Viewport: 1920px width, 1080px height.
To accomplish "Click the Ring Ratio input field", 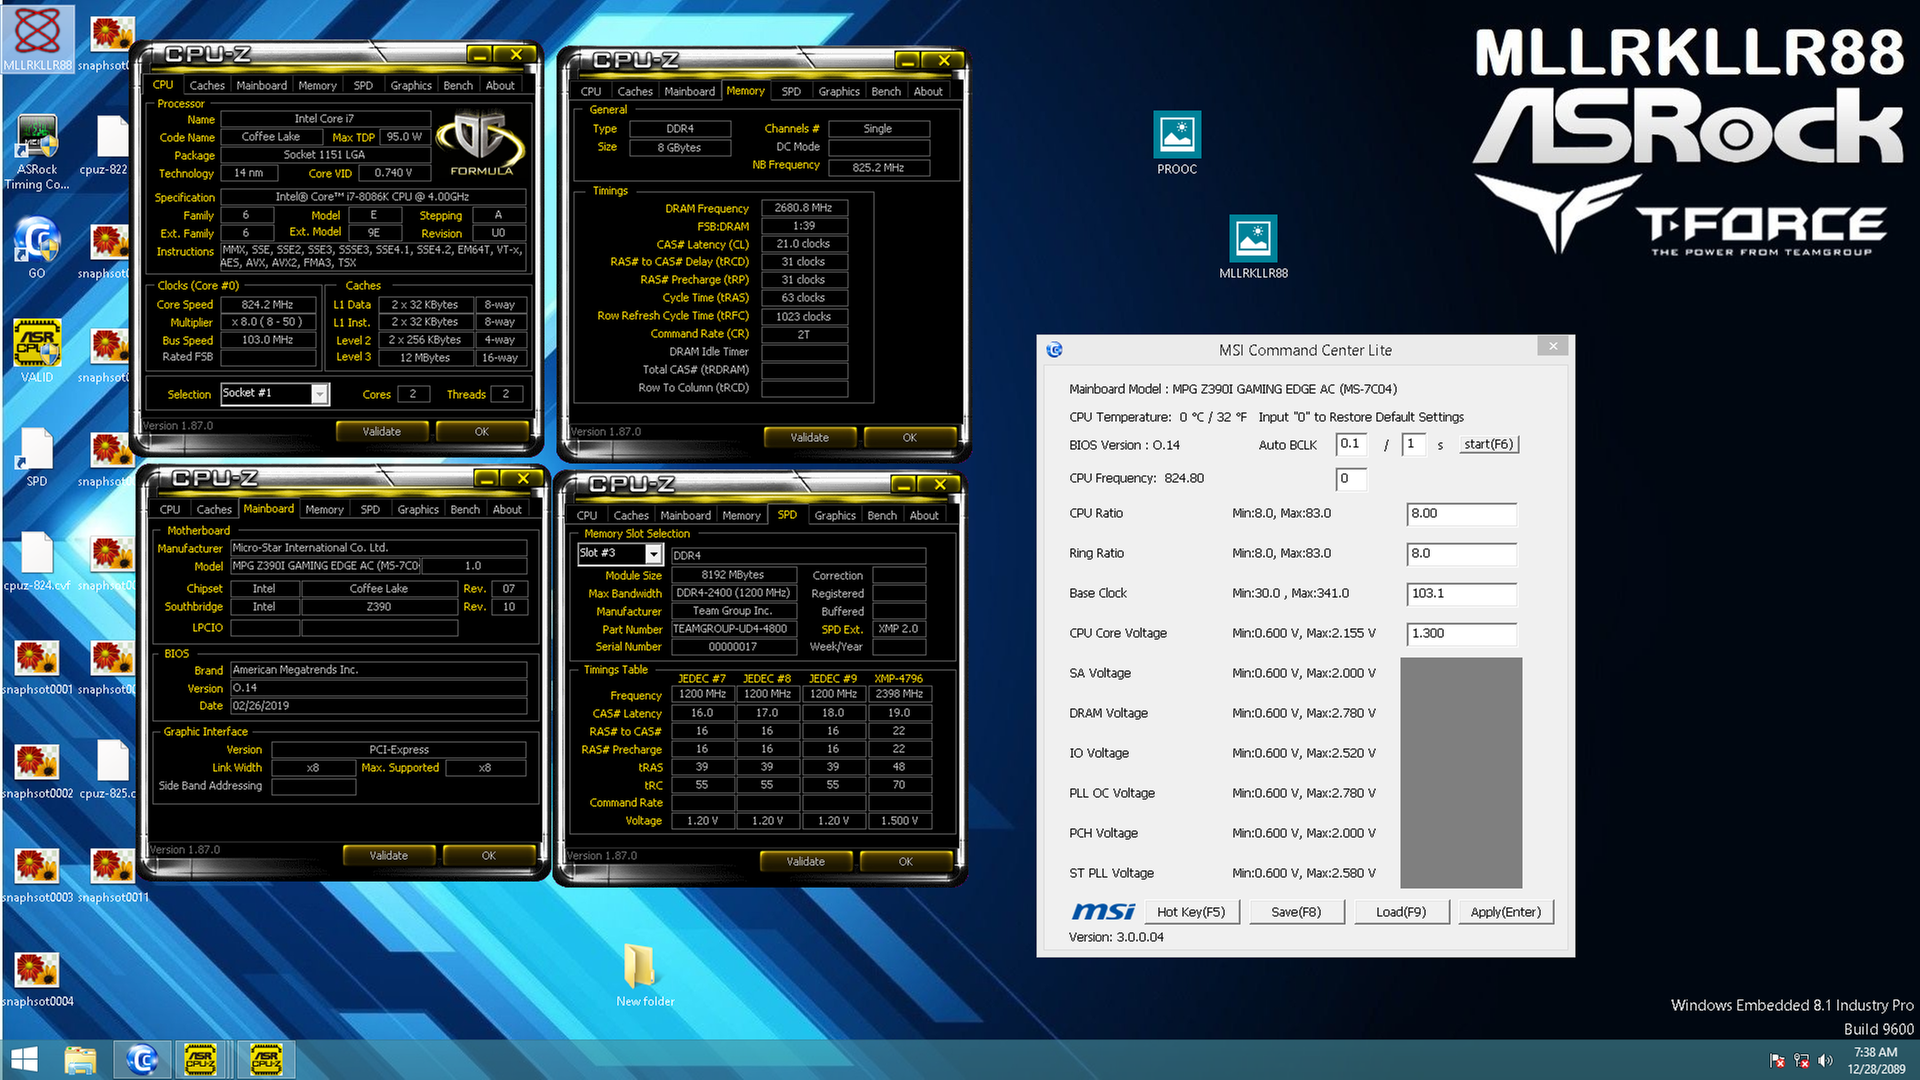I will [x=1461, y=554].
